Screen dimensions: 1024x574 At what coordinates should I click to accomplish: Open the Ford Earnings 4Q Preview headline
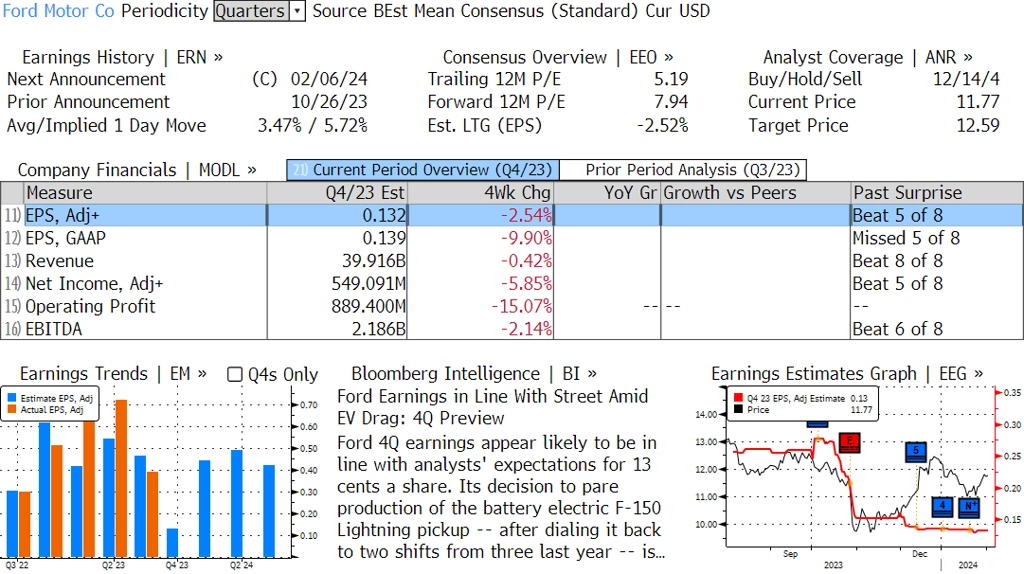point(492,407)
